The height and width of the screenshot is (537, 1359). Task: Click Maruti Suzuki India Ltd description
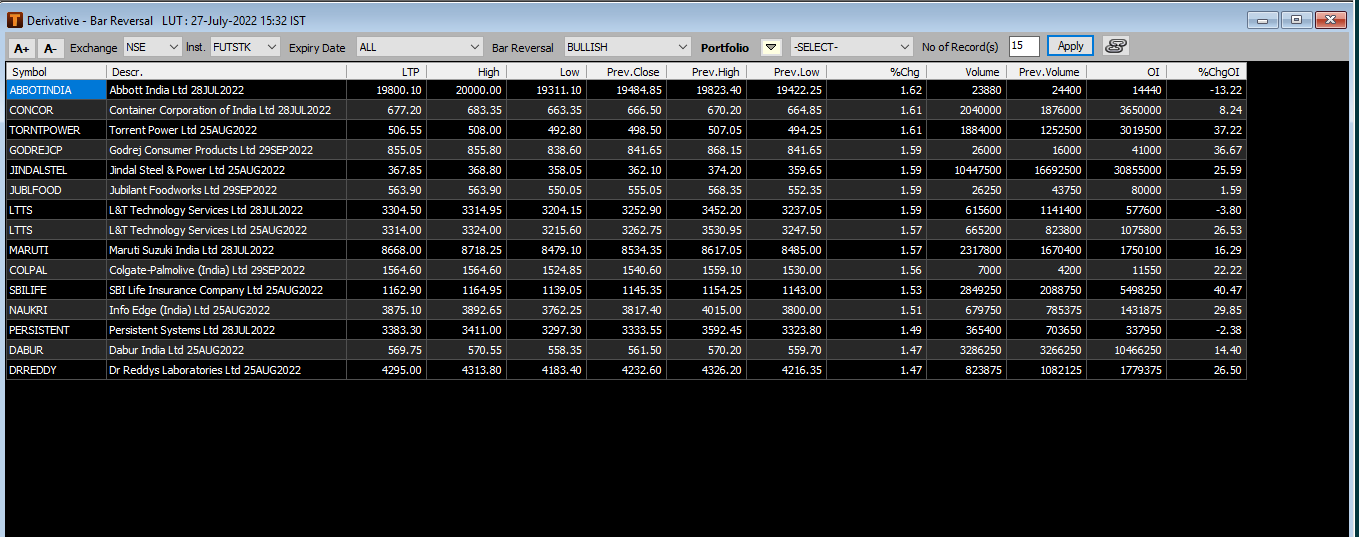226,250
